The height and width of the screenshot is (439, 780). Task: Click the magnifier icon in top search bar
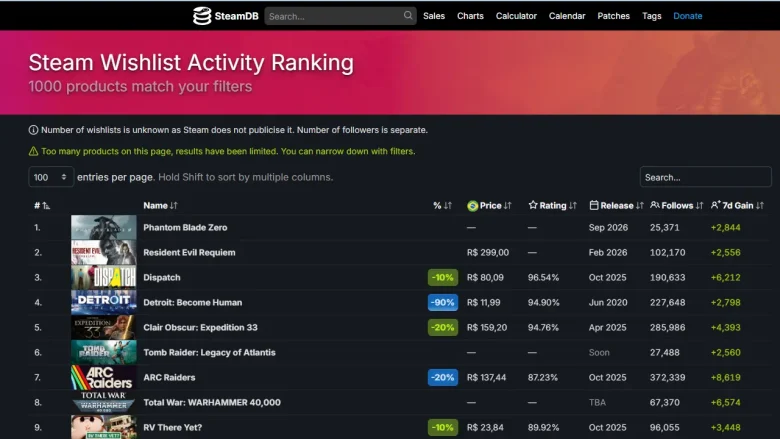pyautogui.click(x=408, y=15)
